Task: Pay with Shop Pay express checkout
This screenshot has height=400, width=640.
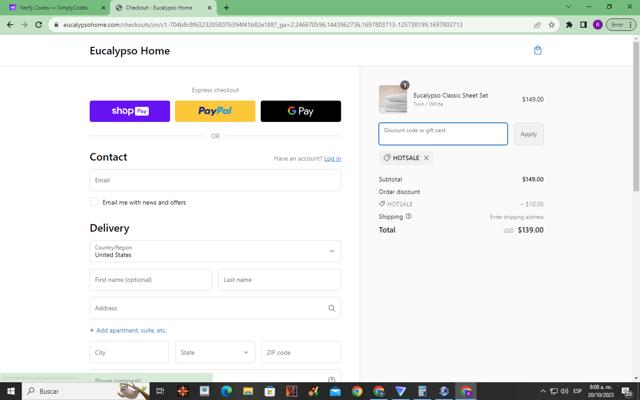Action: (130, 111)
